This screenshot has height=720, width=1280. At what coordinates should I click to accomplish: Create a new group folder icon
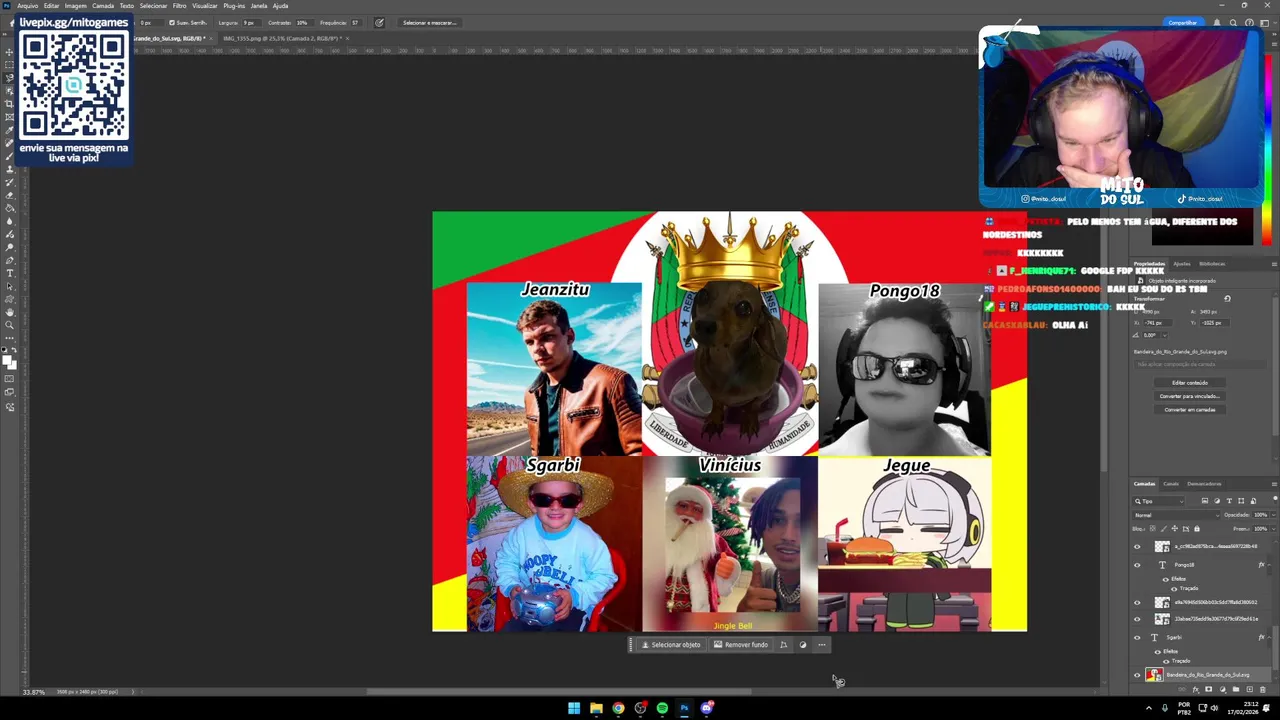pos(1236,689)
